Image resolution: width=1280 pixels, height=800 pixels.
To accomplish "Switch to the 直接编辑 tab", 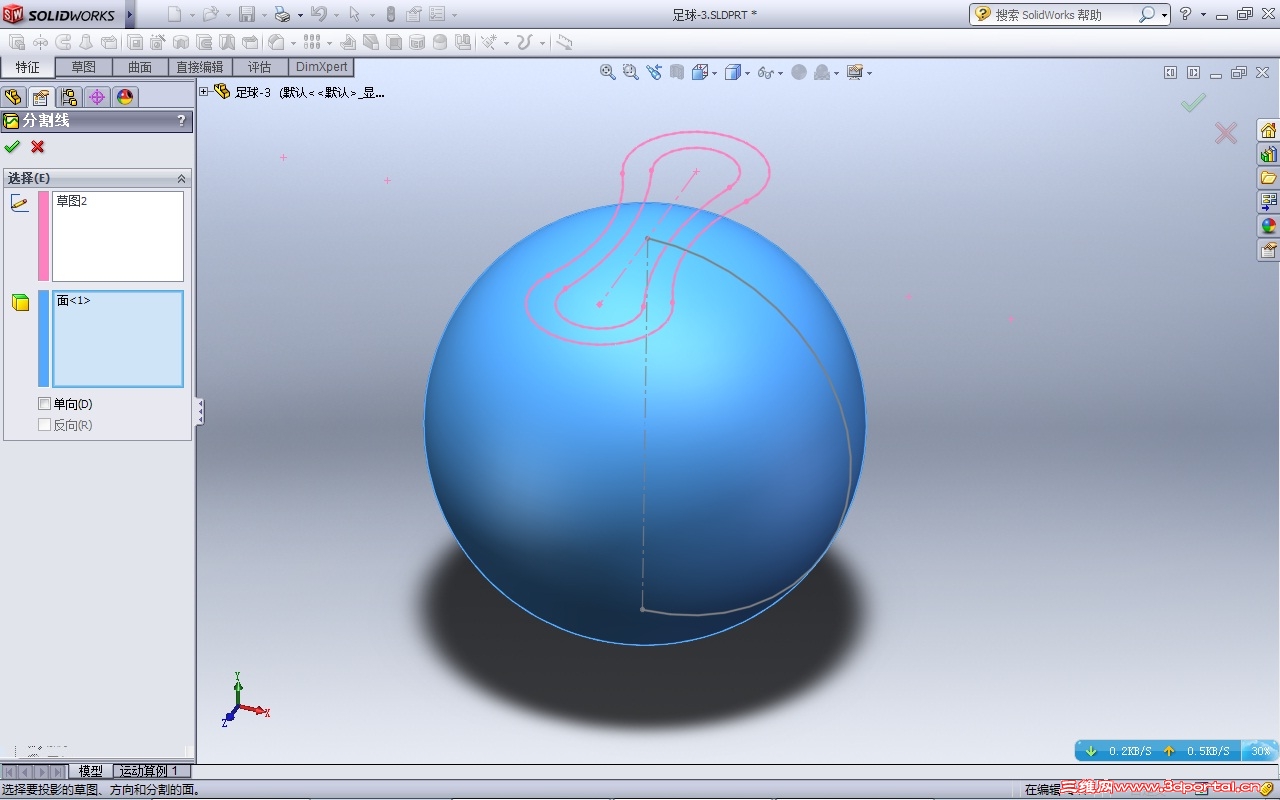I will point(200,67).
